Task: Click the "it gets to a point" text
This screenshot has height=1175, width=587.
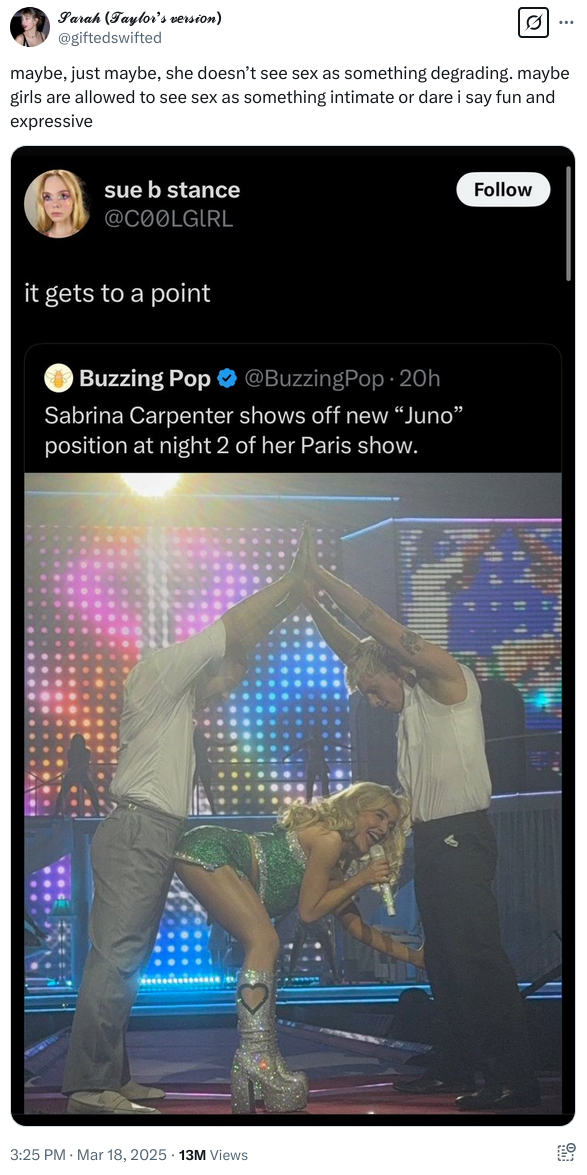Action: click(118, 293)
